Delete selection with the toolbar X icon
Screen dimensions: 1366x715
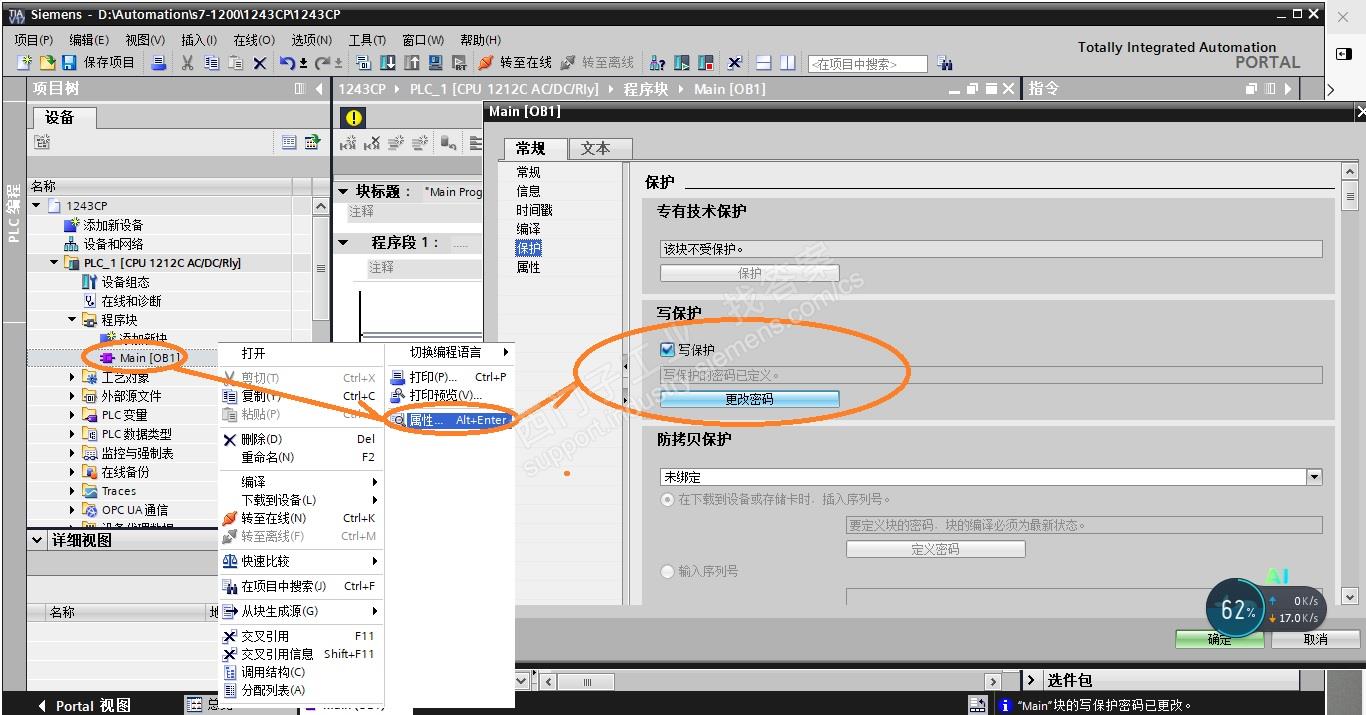coord(260,63)
